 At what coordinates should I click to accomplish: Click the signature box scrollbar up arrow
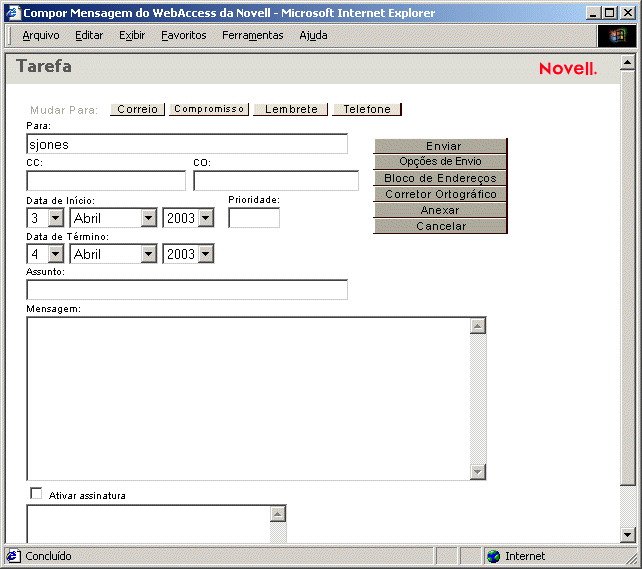tap(278, 514)
